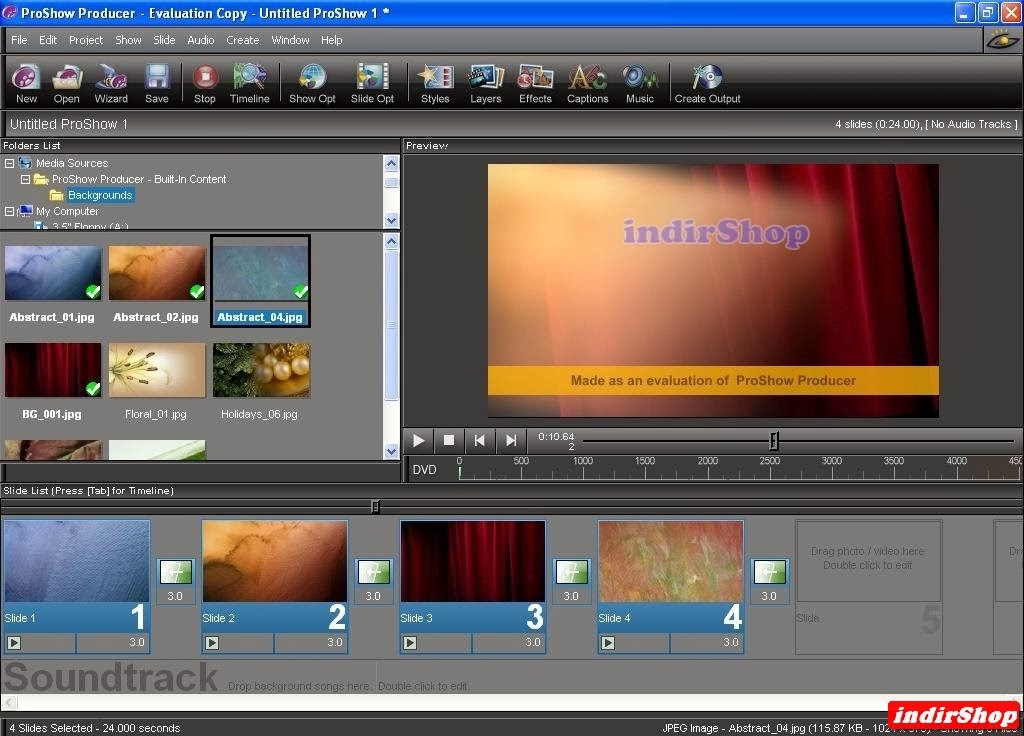Play the preview

pos(418,440)
